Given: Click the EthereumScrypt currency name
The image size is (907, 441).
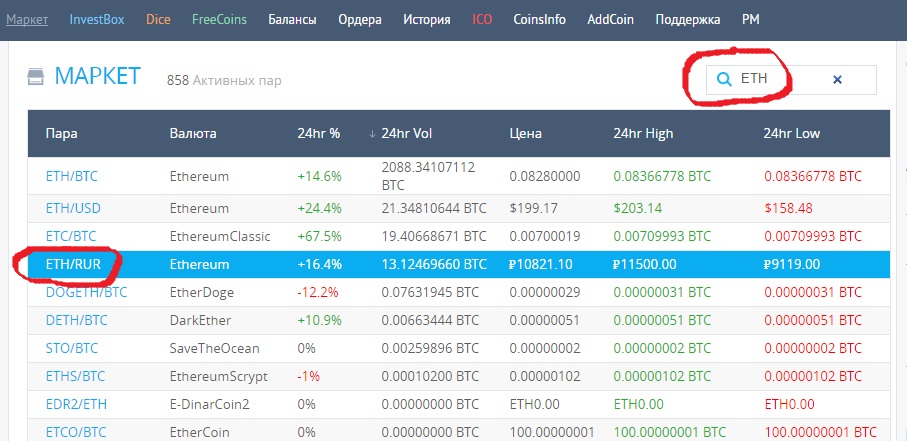Looking at the screenshot, I should (x=219, y=377).
